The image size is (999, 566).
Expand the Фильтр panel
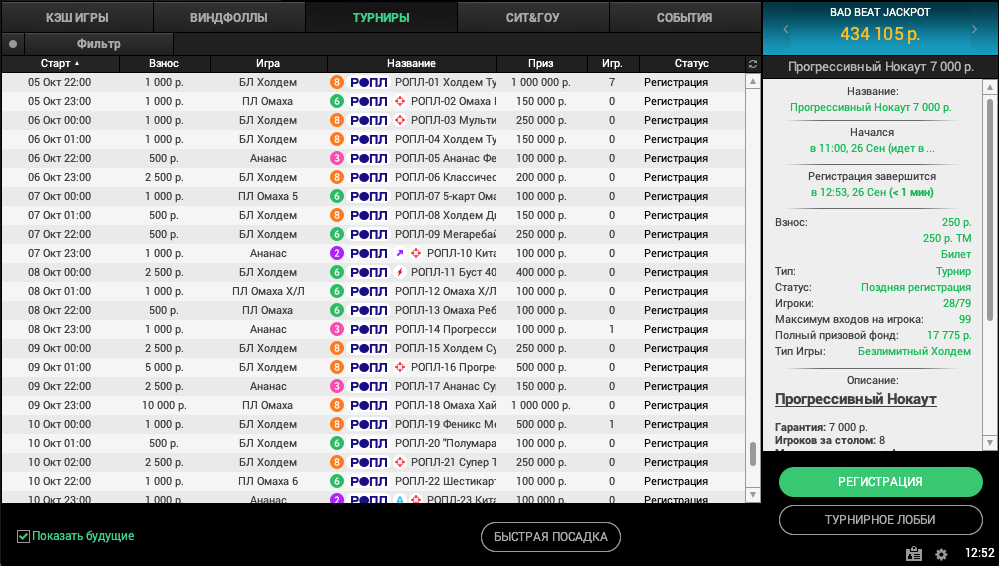tap(98, 44)
